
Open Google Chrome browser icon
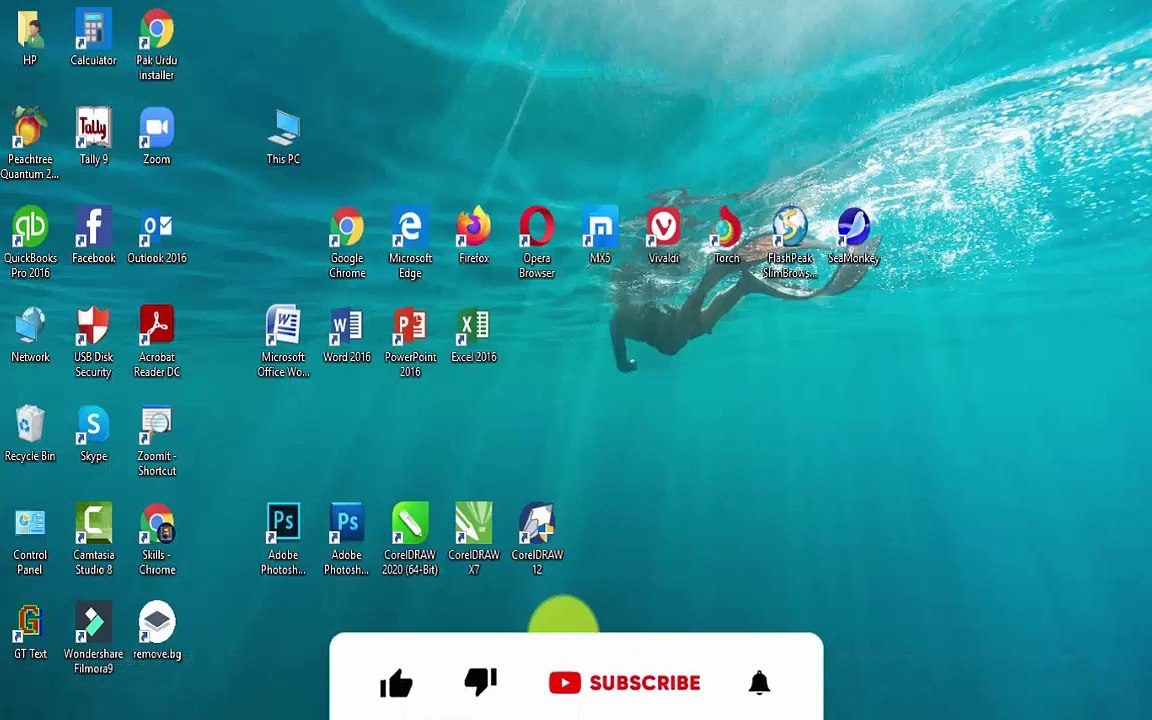(x=347, y=227)
